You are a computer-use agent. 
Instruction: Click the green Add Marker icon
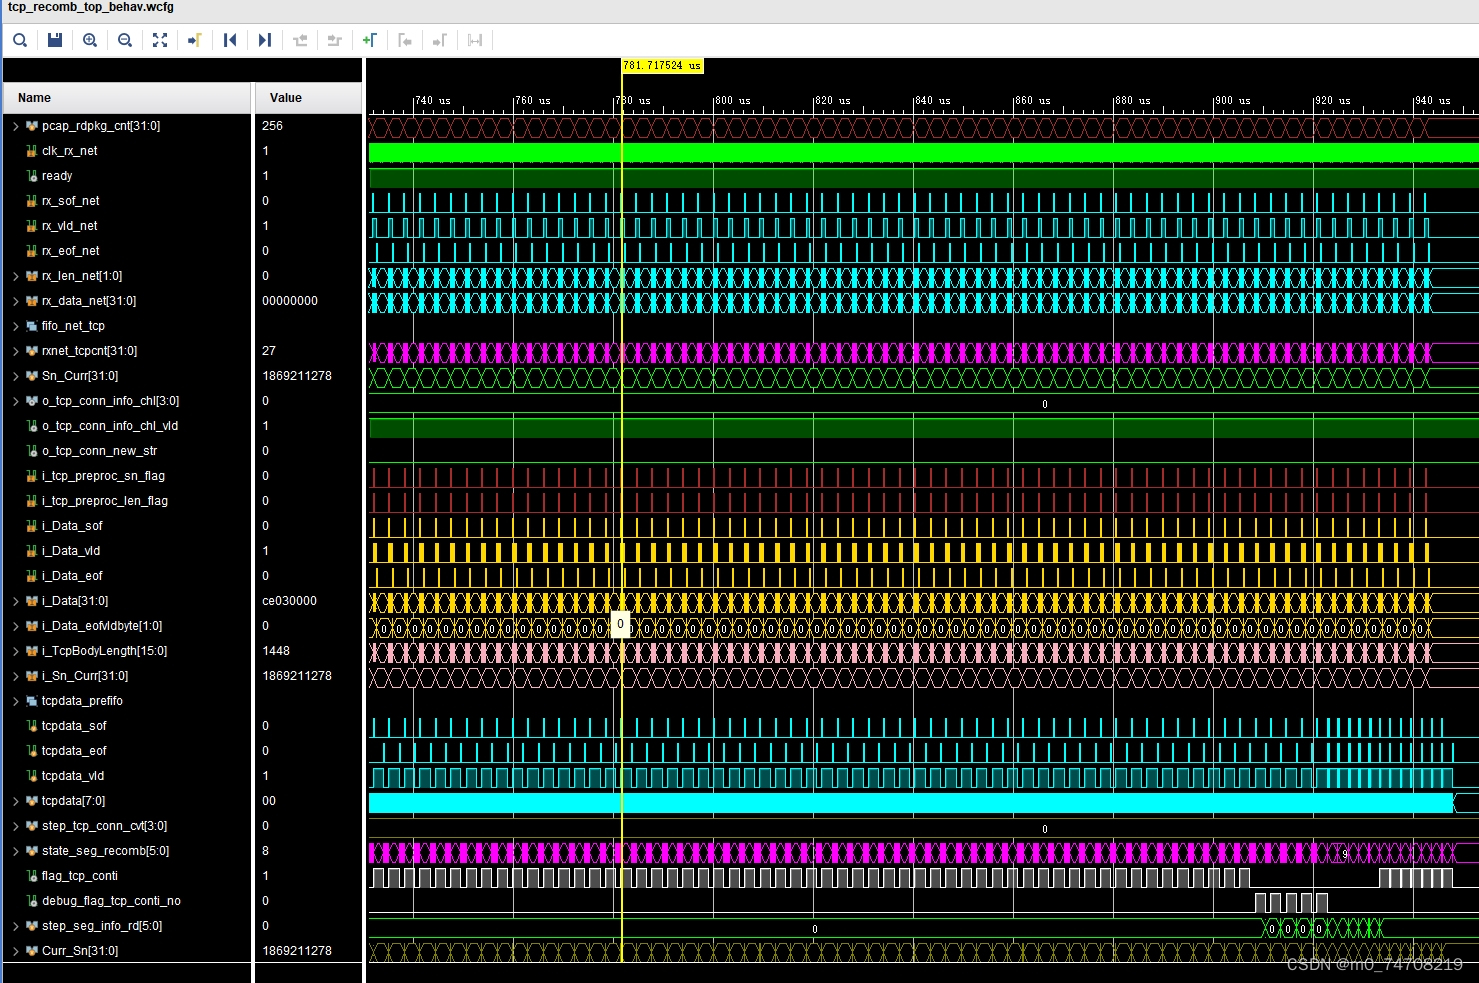pyautogui.click(x=369, y=40)
